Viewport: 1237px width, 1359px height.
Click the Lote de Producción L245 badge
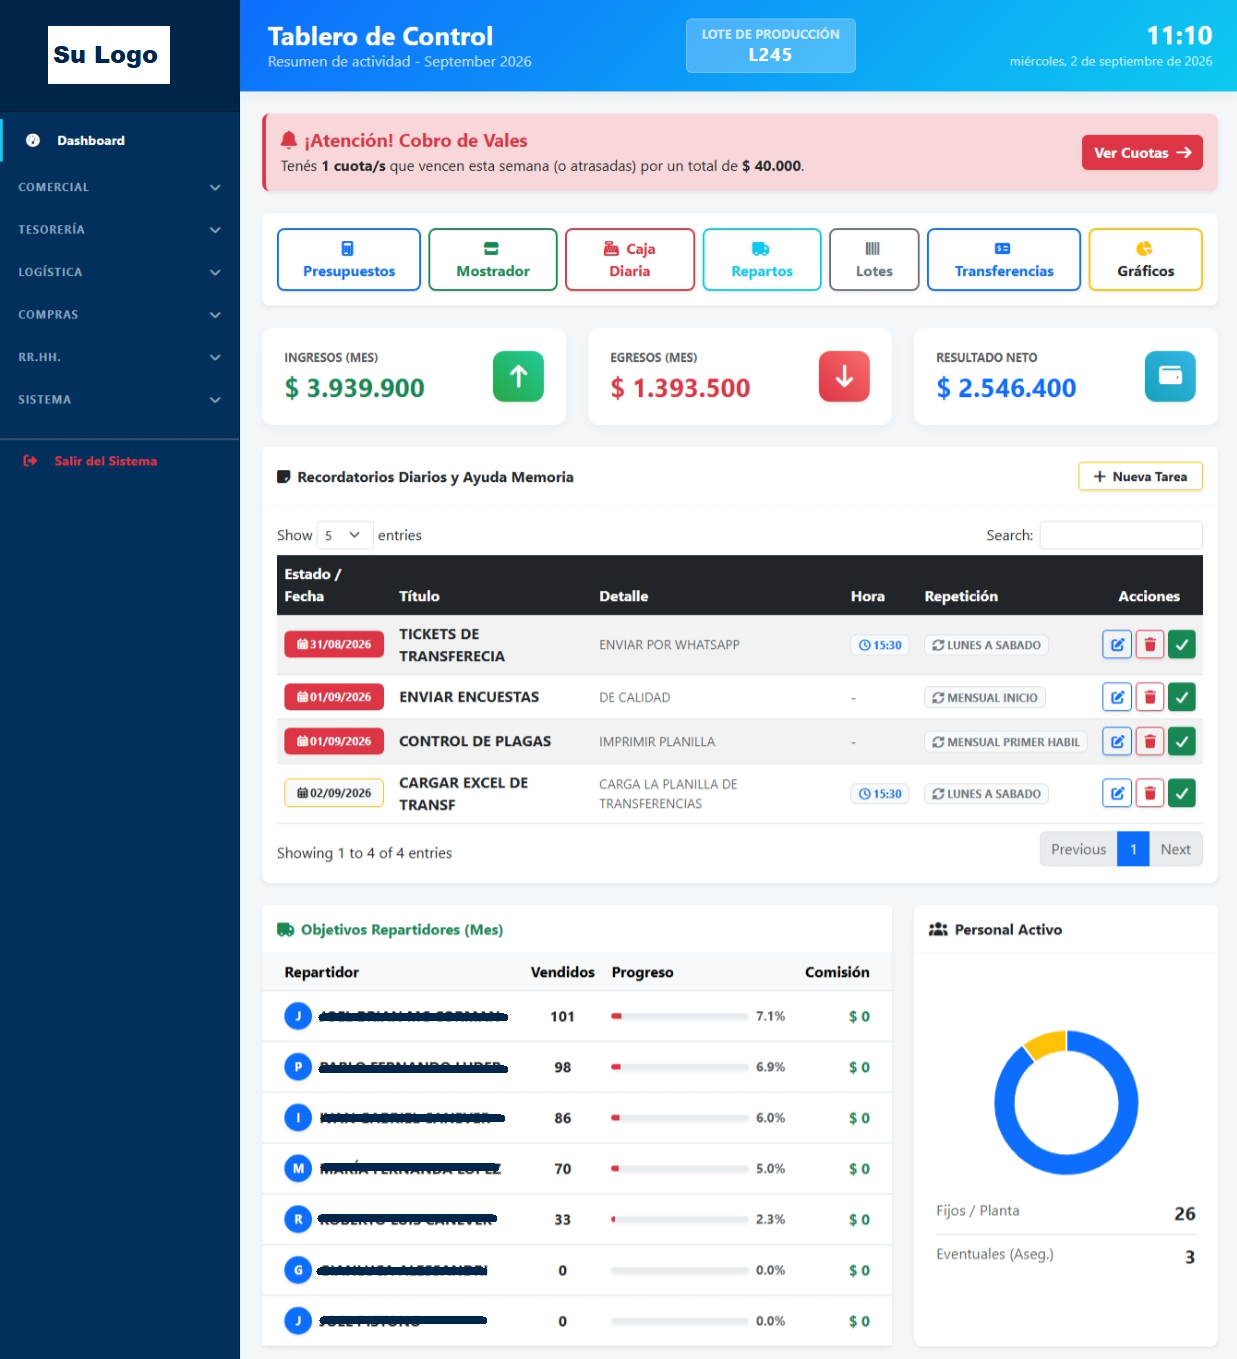[770, 45]
